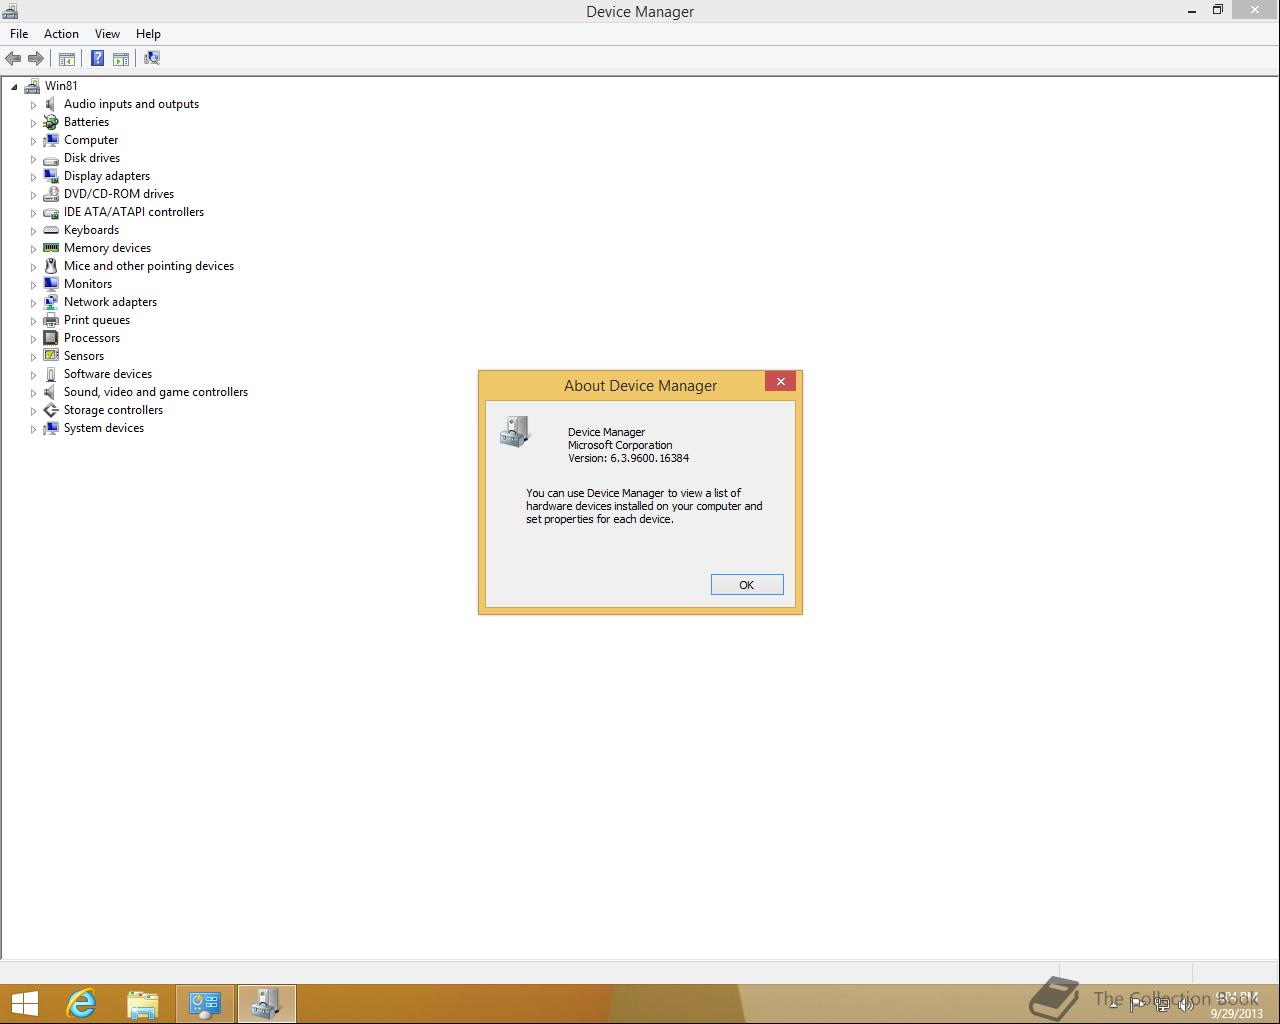Image resolution: width=1280 pixels, height=1024 pixels.
Task: Click the Back arrow toolbar icon
Action: click(x=13, y=59)
